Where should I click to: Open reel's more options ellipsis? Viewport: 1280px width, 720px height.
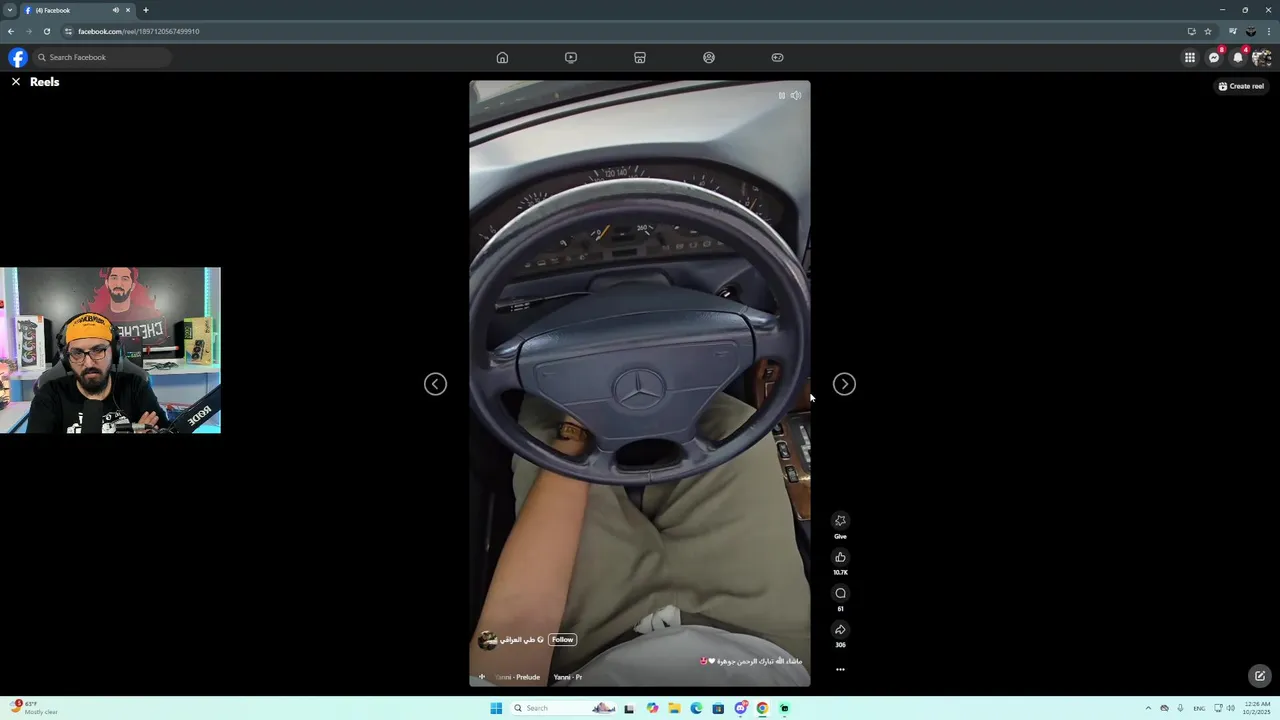[x=840, y=670]
